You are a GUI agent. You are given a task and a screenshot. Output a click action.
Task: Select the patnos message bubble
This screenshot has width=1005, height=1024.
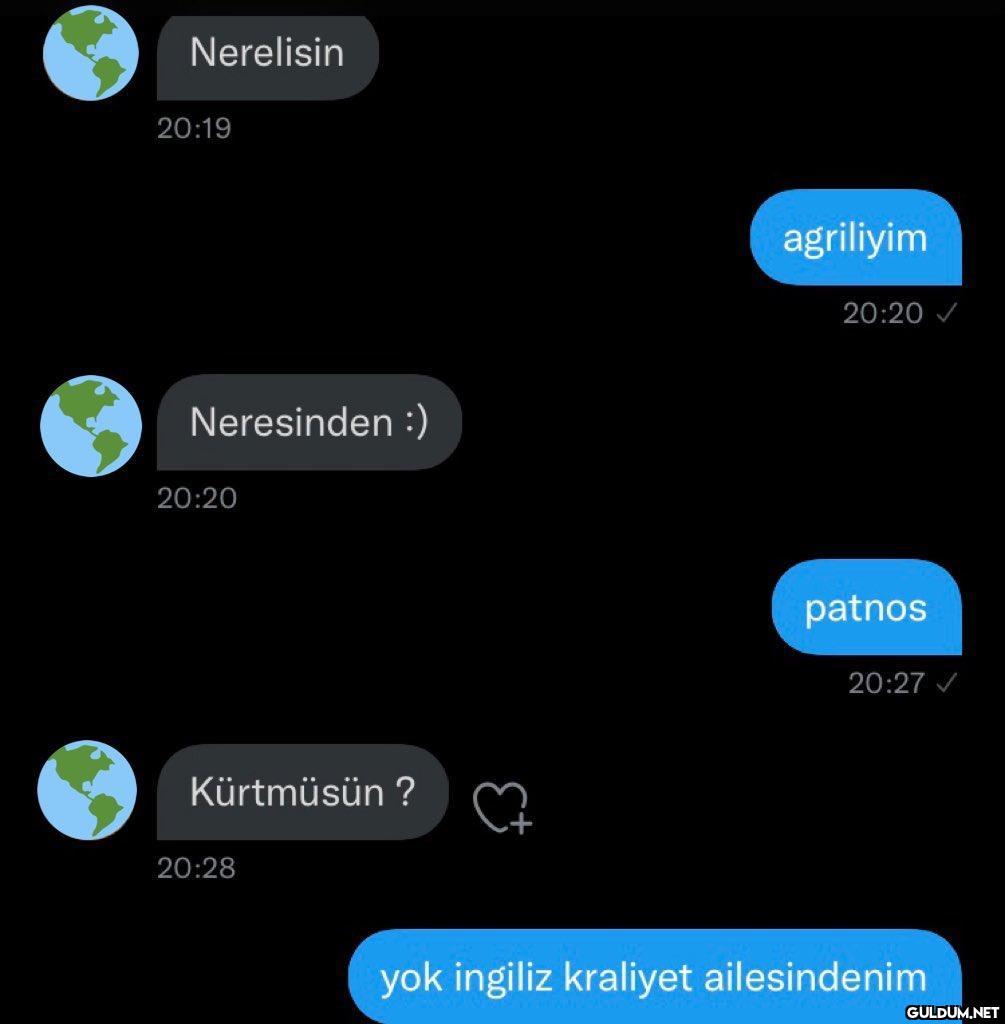[x=867, y=607]
